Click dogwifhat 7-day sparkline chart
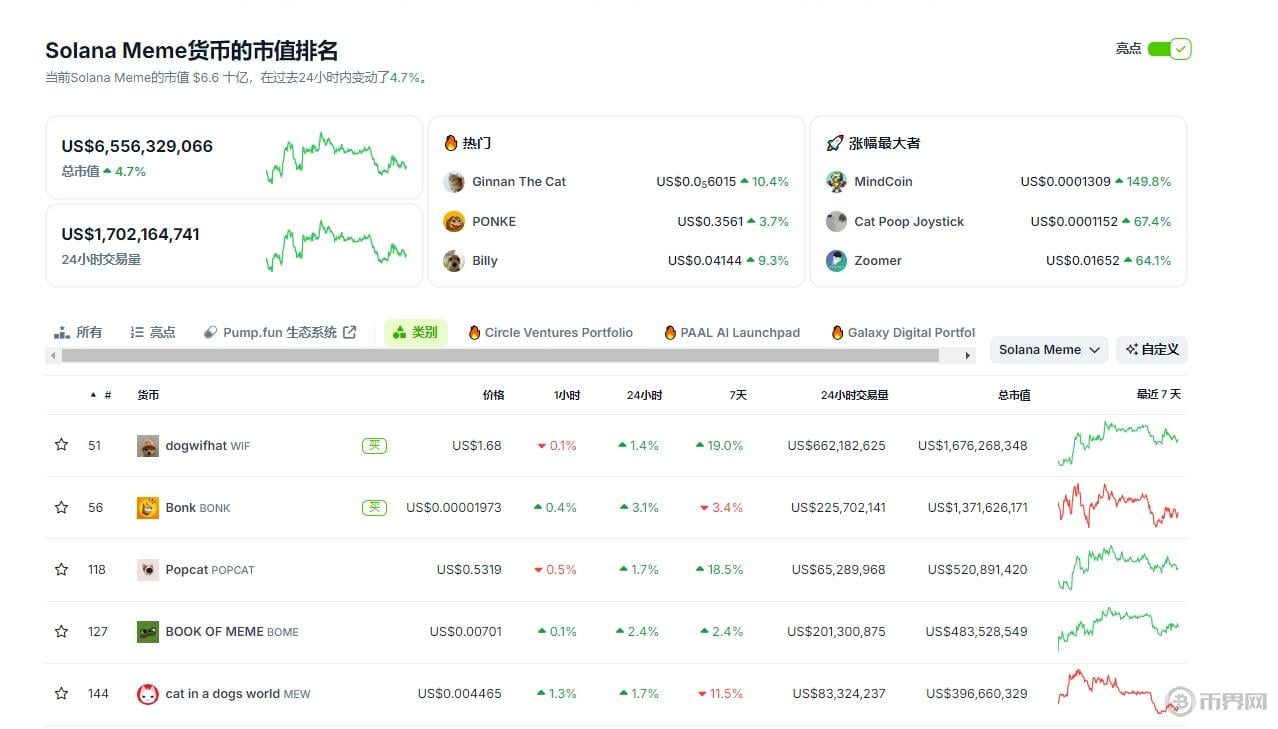Screen dimensions: 1278x729 tap(1118, 443)
